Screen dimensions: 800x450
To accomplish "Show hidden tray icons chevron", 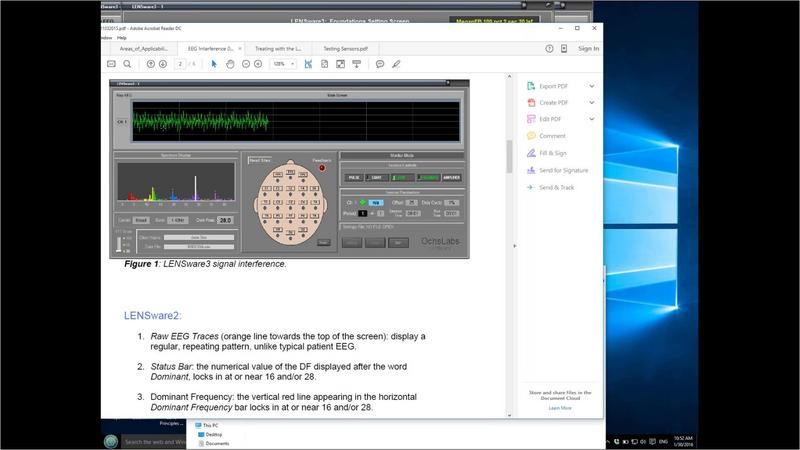I will point(608,442).
